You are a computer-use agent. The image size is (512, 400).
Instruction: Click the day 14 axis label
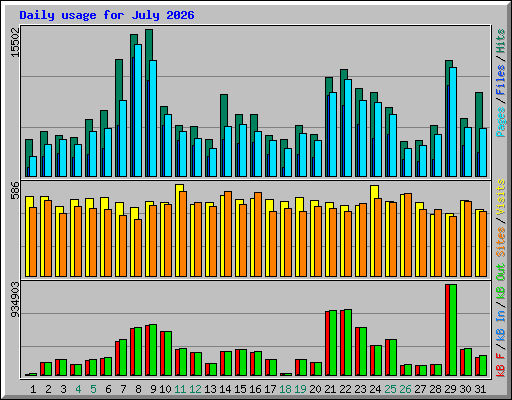point(225,389)
